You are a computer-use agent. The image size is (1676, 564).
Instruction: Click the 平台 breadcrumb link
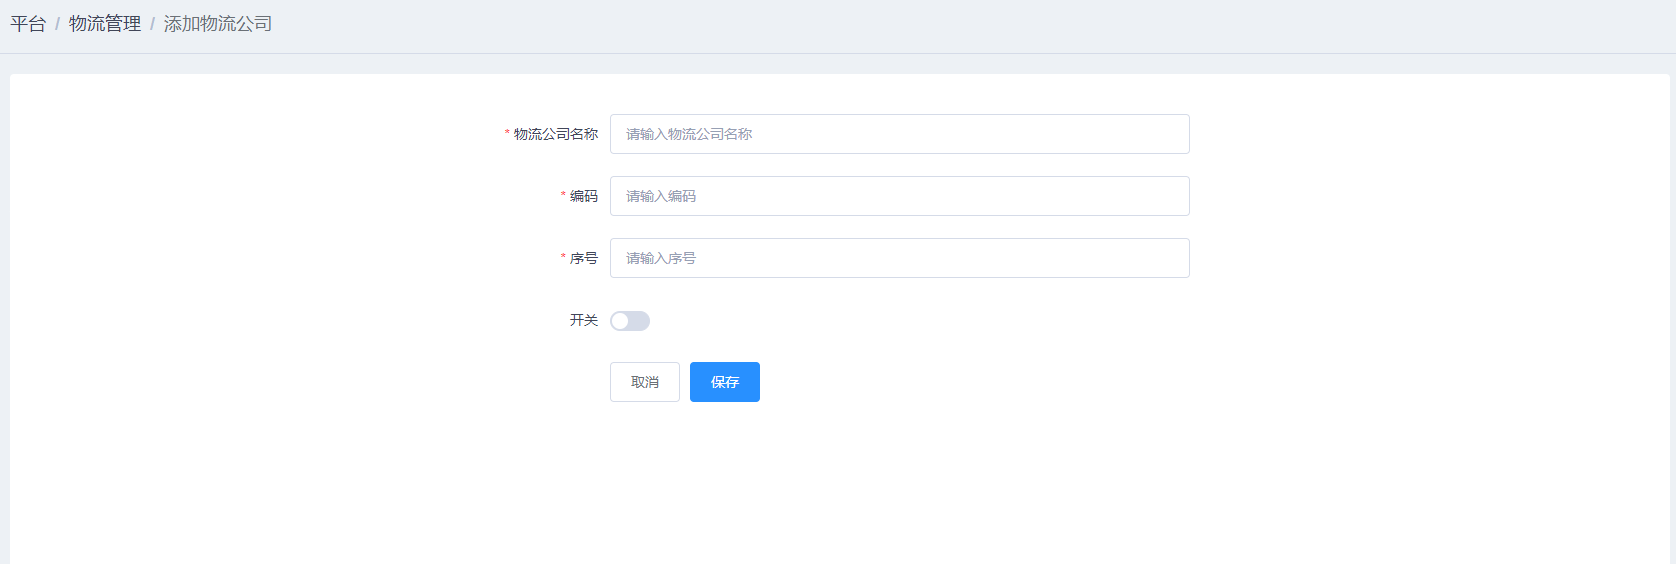[x=28, y=24]
